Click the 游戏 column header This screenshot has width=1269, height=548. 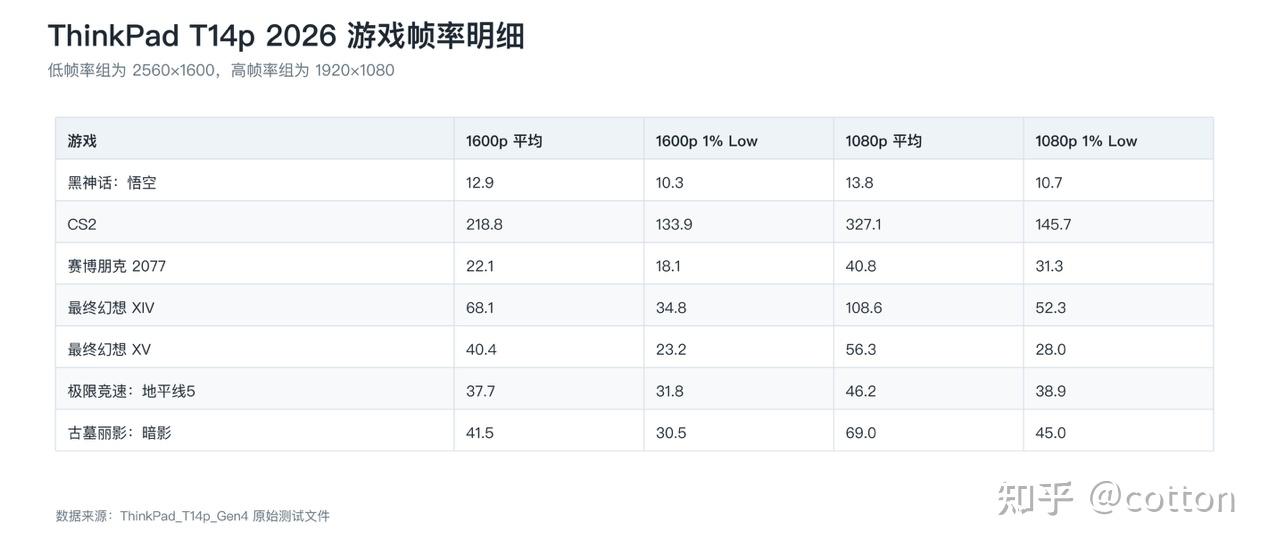click(82, 141)
